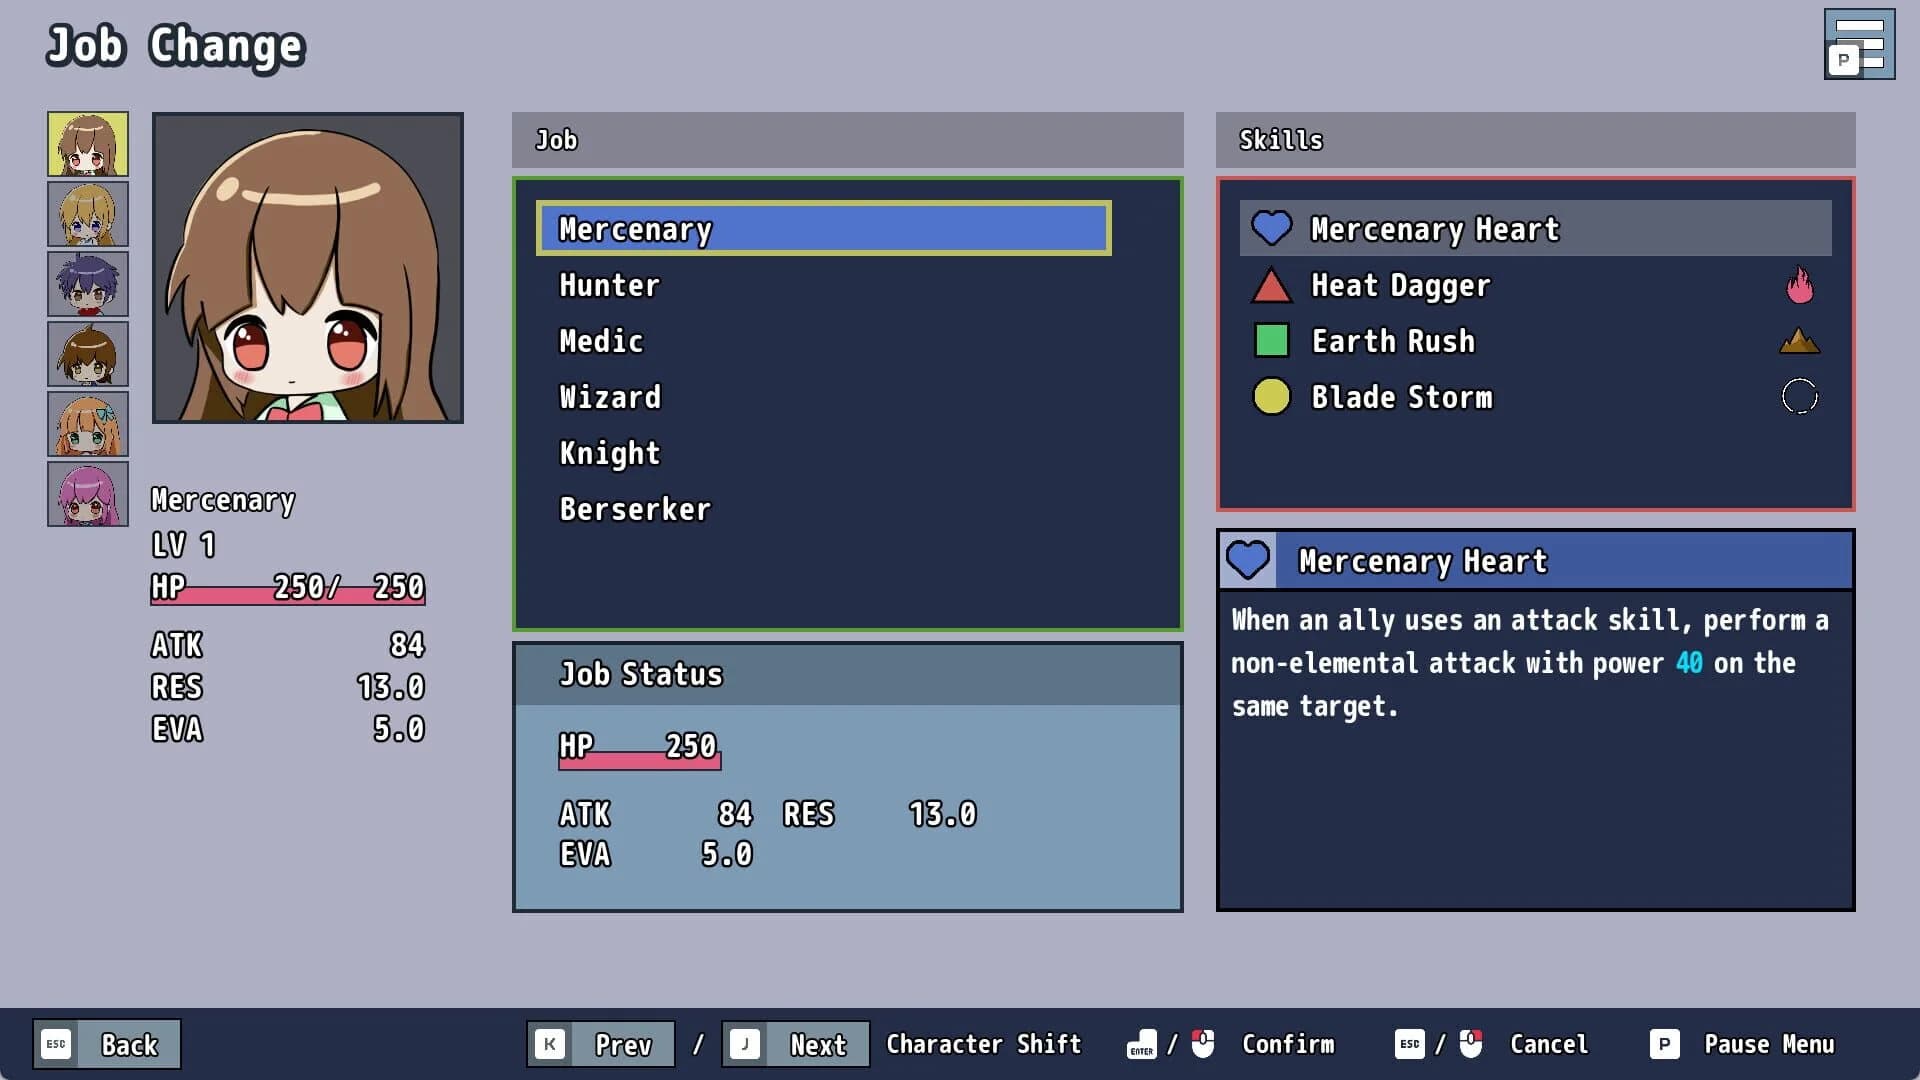This screenshot has height=1080, width=1920.
Task: Click the yellow circle icon beside Blade Storm
Action: click(x=1271, y=396)
